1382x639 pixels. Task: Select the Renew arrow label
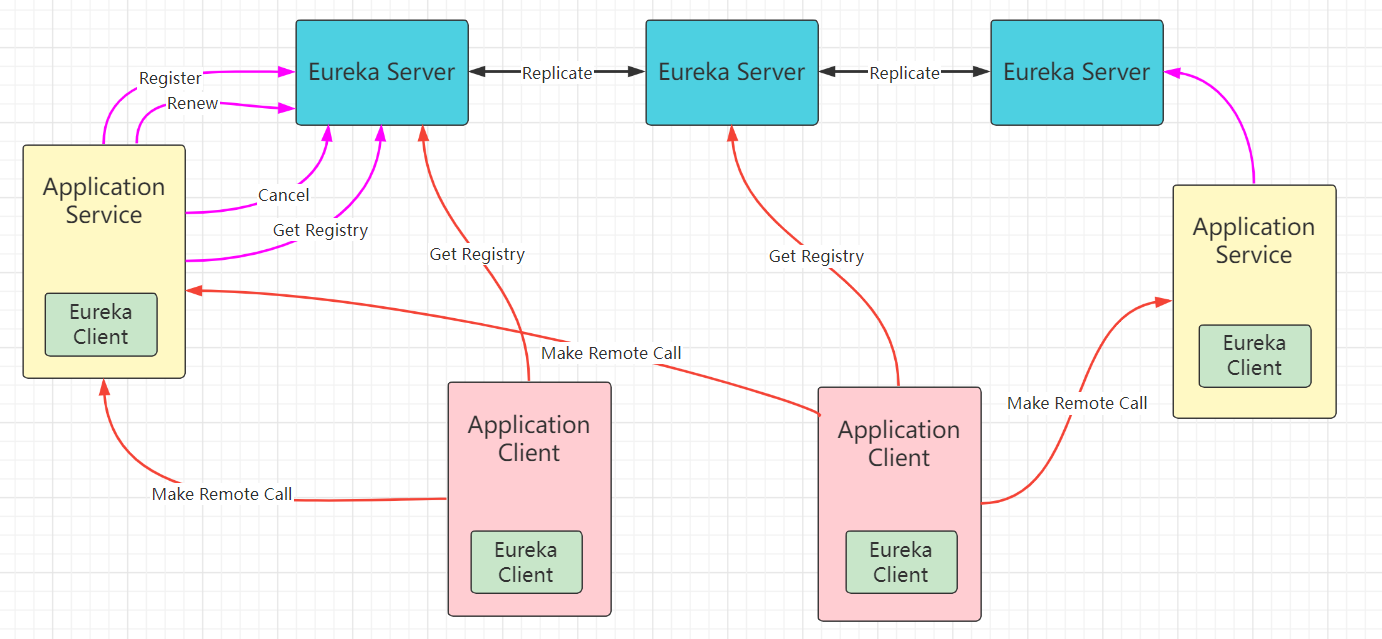click(x=192, y=104)
